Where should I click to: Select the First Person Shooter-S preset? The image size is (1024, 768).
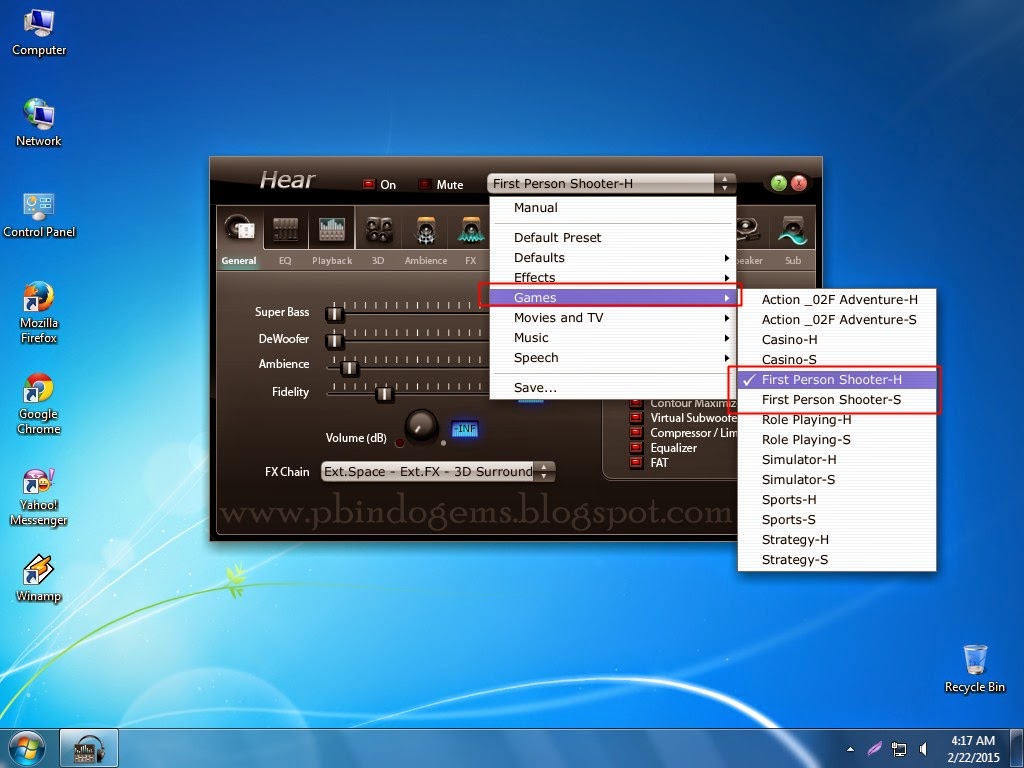tap(837, 400)
